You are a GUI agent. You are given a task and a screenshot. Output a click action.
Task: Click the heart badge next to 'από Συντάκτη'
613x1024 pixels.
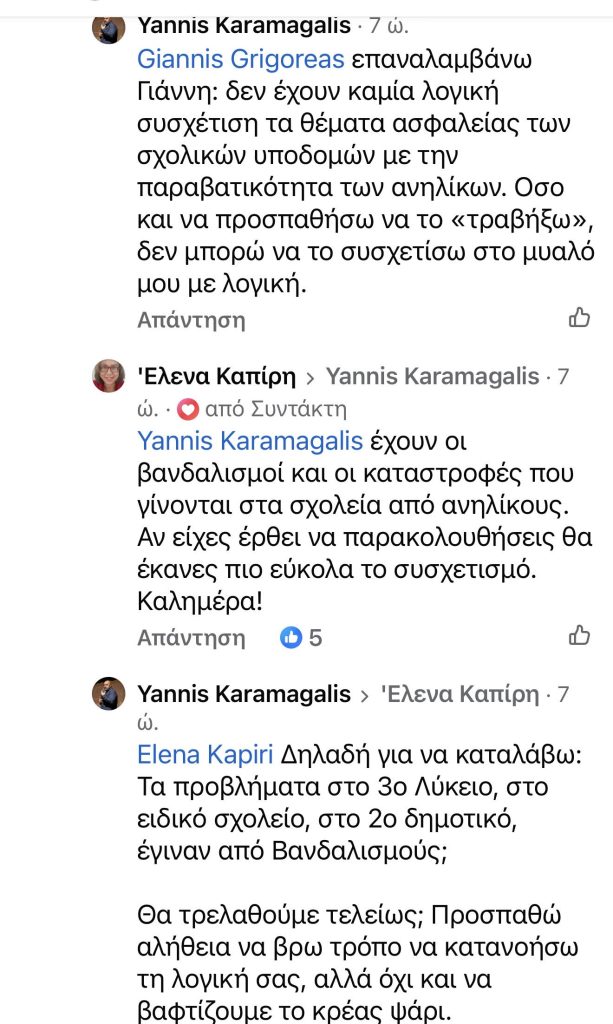click(187, 408)
